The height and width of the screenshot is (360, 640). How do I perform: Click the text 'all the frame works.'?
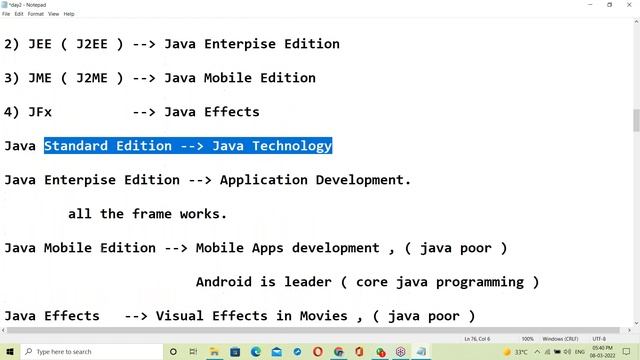tap(147, 214)
